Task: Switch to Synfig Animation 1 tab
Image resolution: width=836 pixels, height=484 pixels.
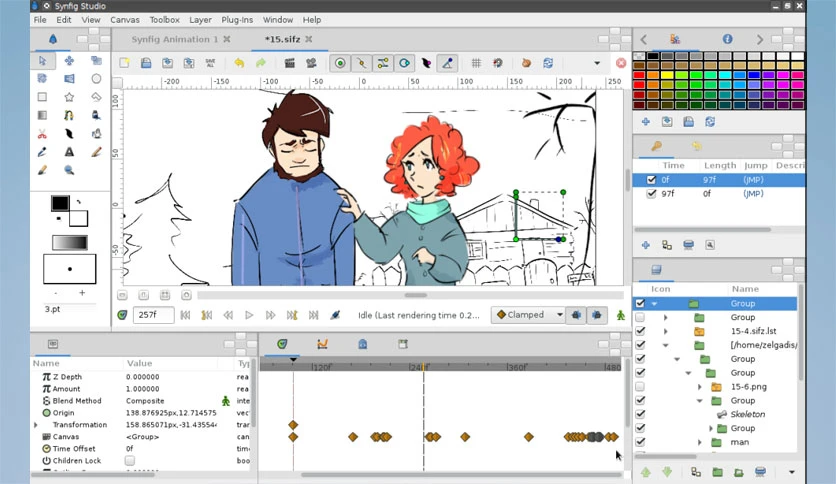Action: tap(175, 39)
